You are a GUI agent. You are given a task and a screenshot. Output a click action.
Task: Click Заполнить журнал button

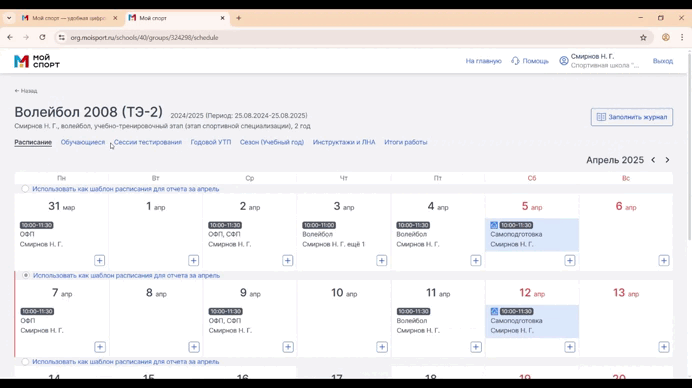pos(632,117)
